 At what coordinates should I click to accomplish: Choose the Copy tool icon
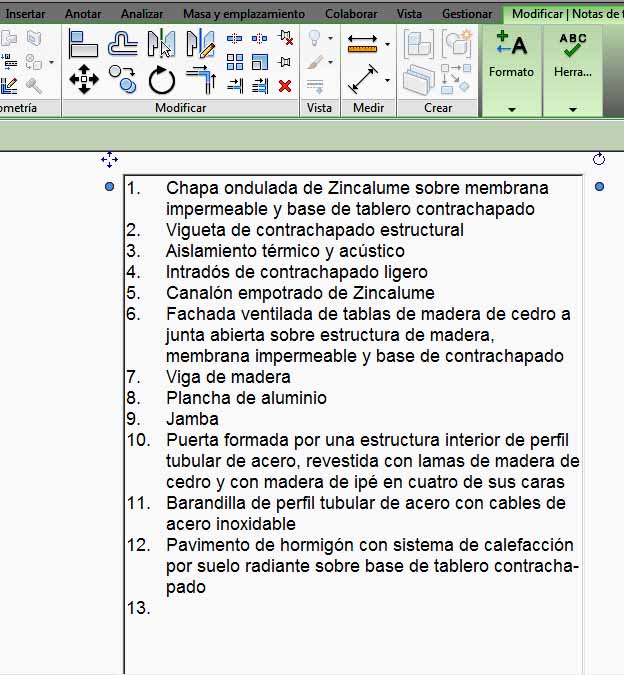(x=122, y=80)
